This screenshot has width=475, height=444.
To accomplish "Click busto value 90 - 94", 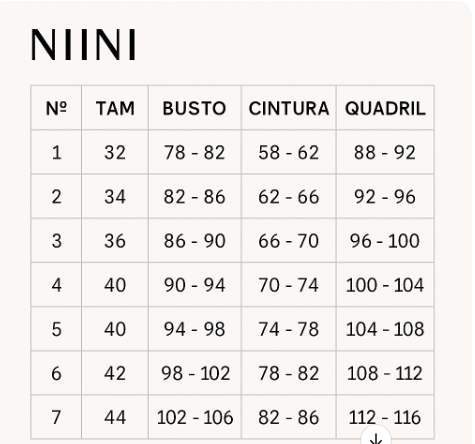I will [195, 285].
